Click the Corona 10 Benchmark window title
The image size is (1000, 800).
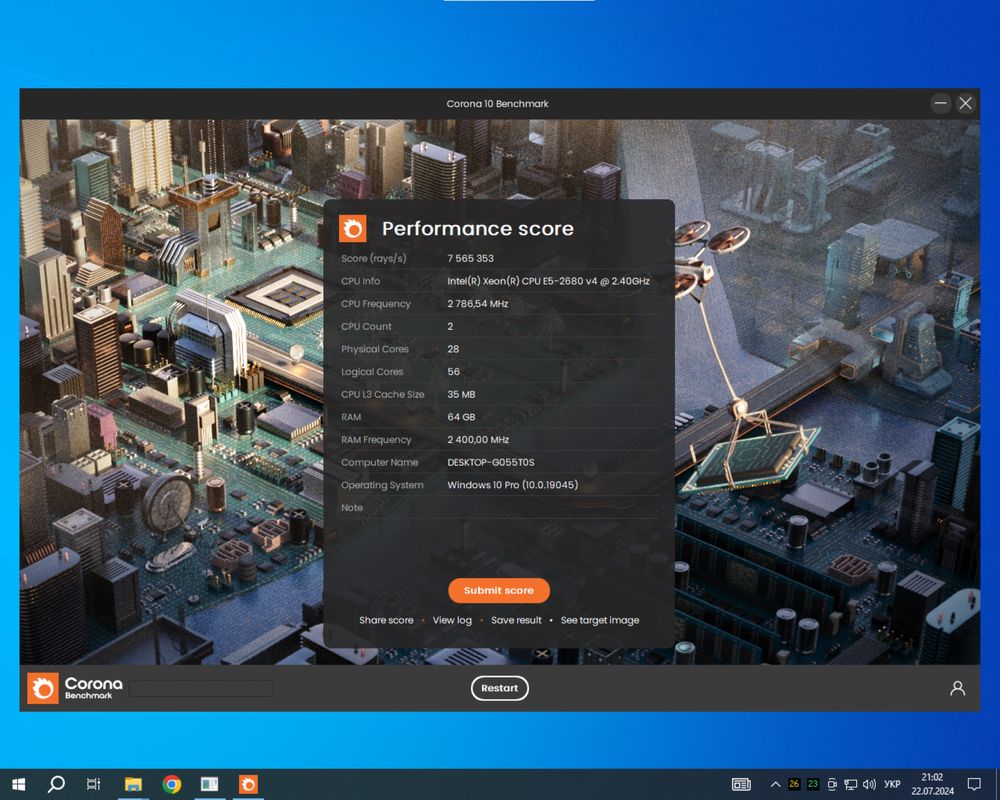coord(497,103)
